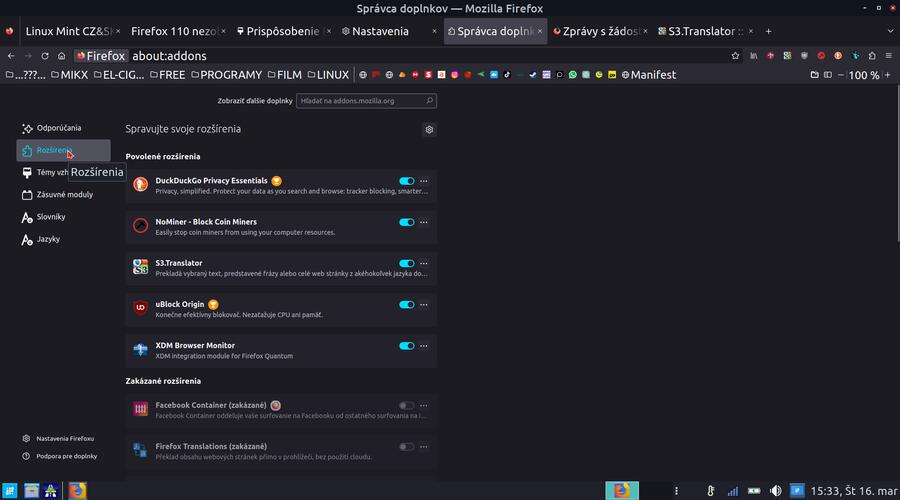
Task: Select Zásuvné moduly in the sidebar
Action: 64,194
